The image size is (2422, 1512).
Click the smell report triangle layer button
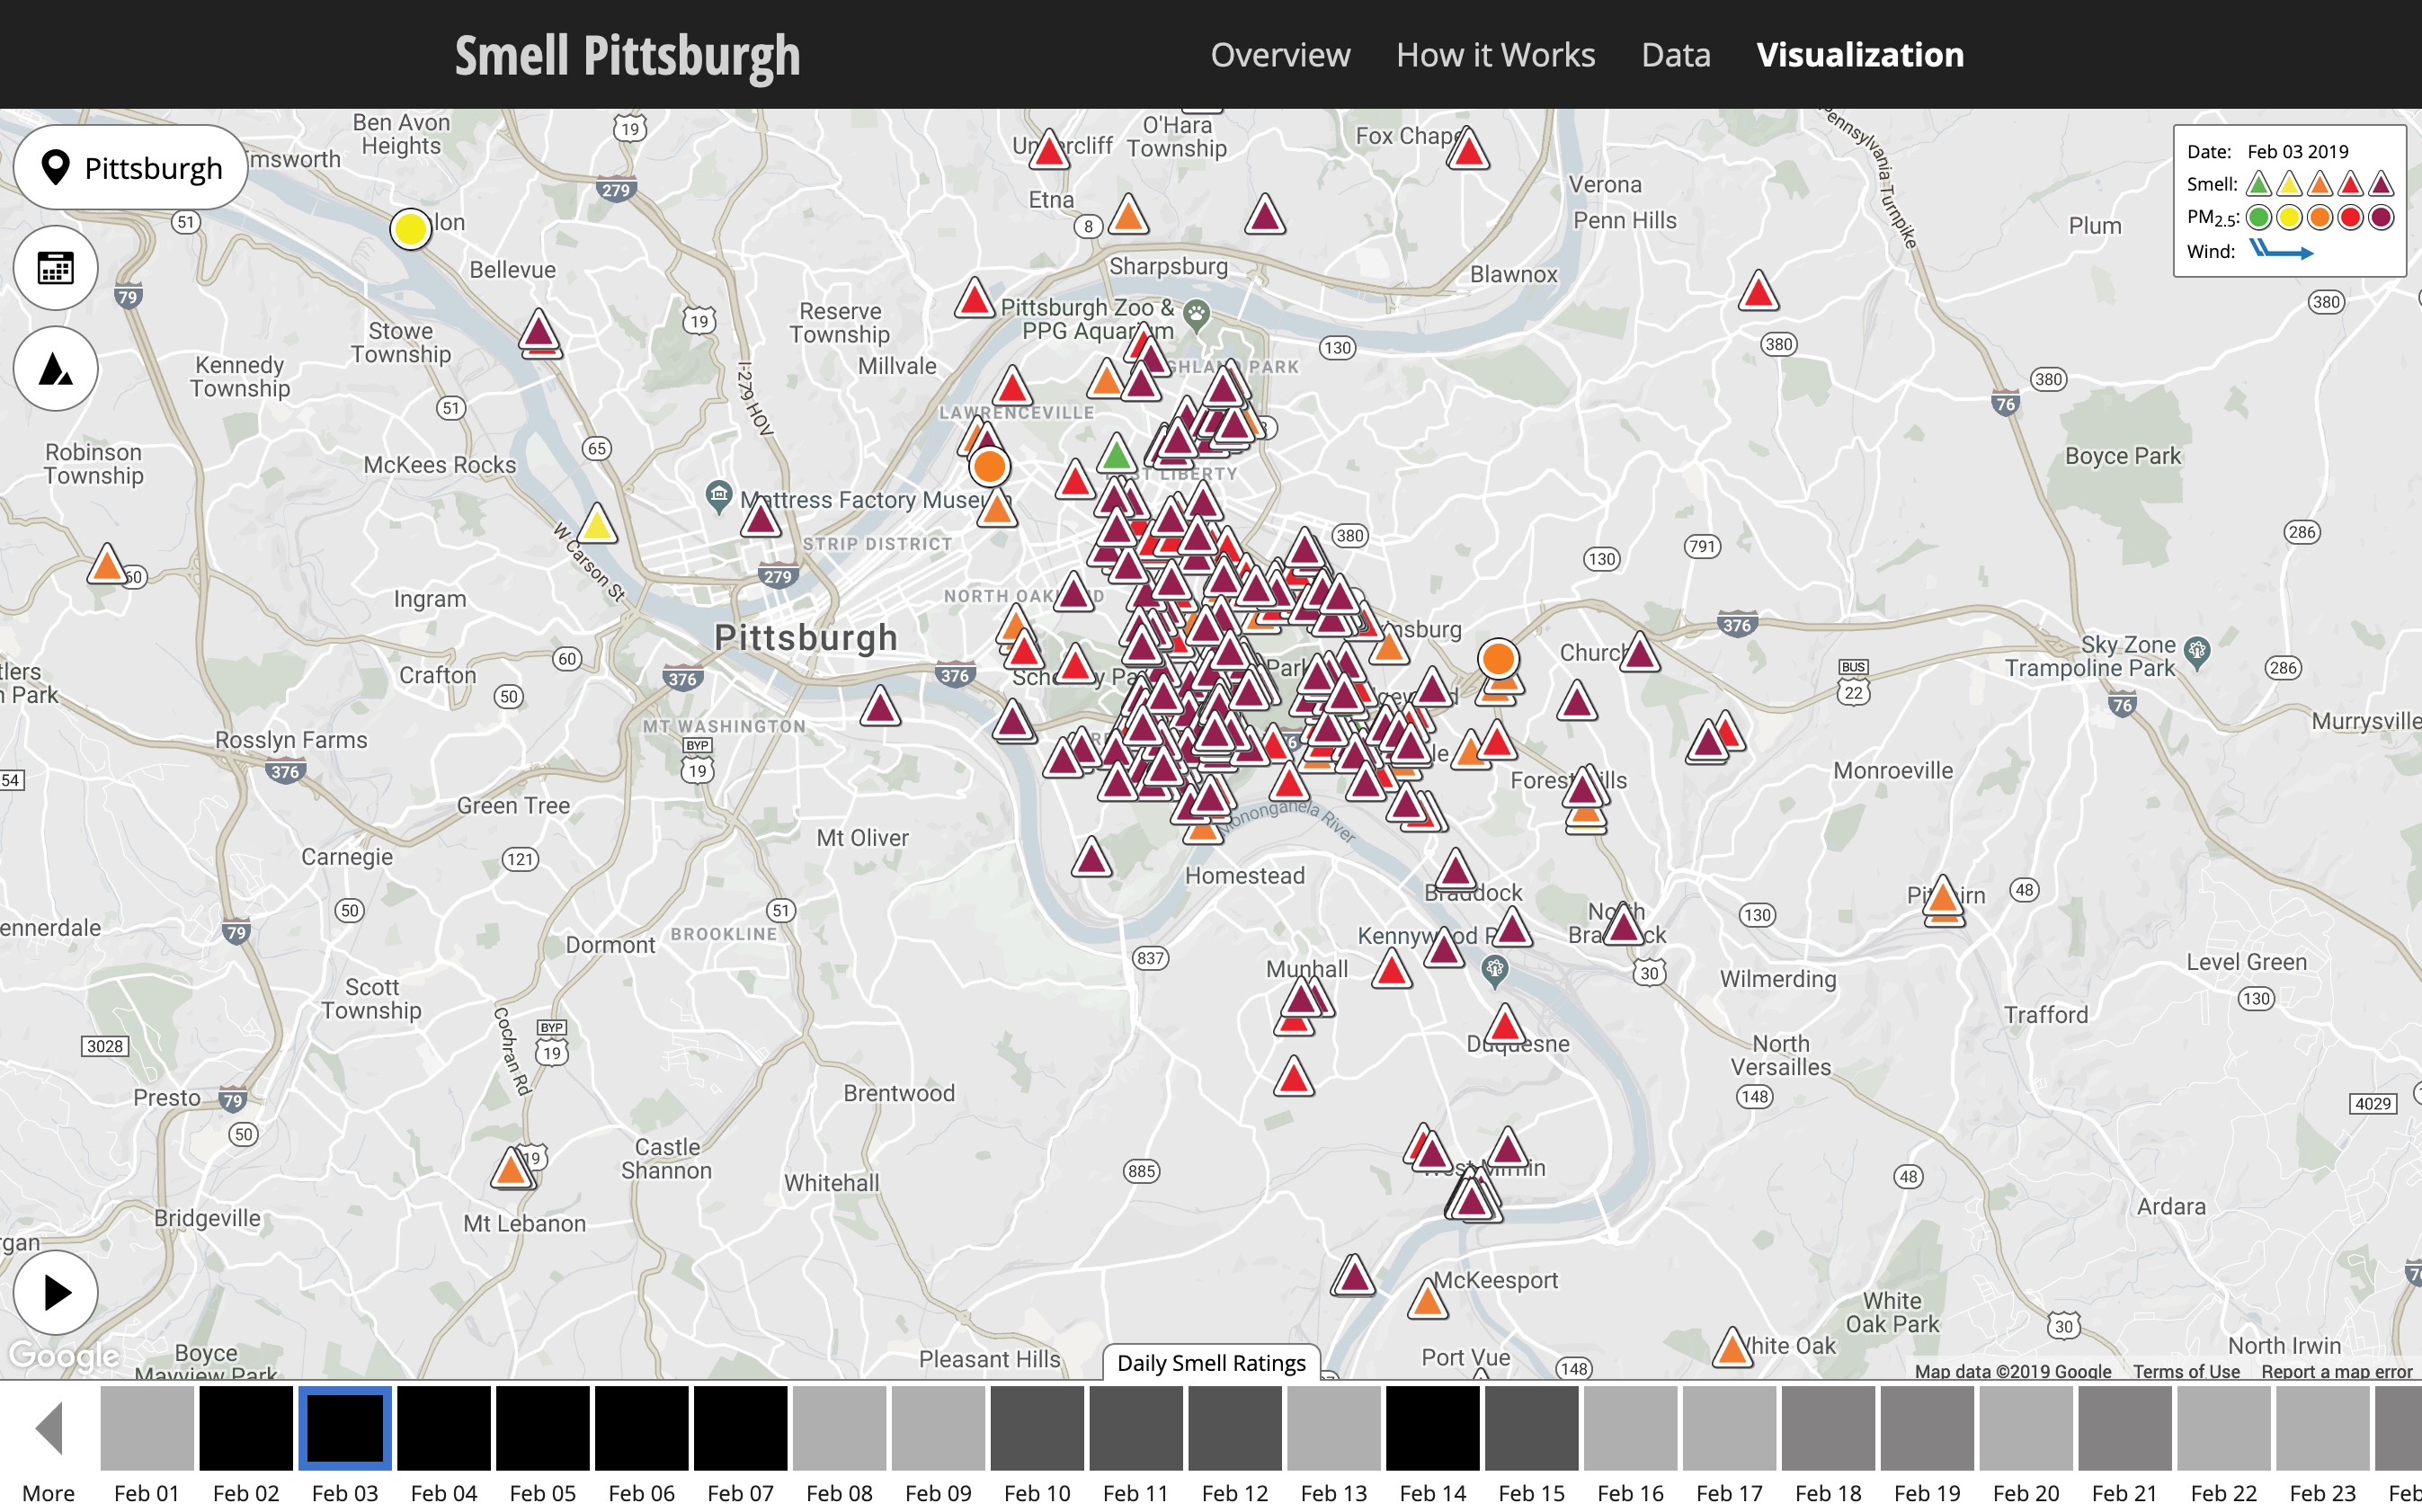tap(55, 369)
